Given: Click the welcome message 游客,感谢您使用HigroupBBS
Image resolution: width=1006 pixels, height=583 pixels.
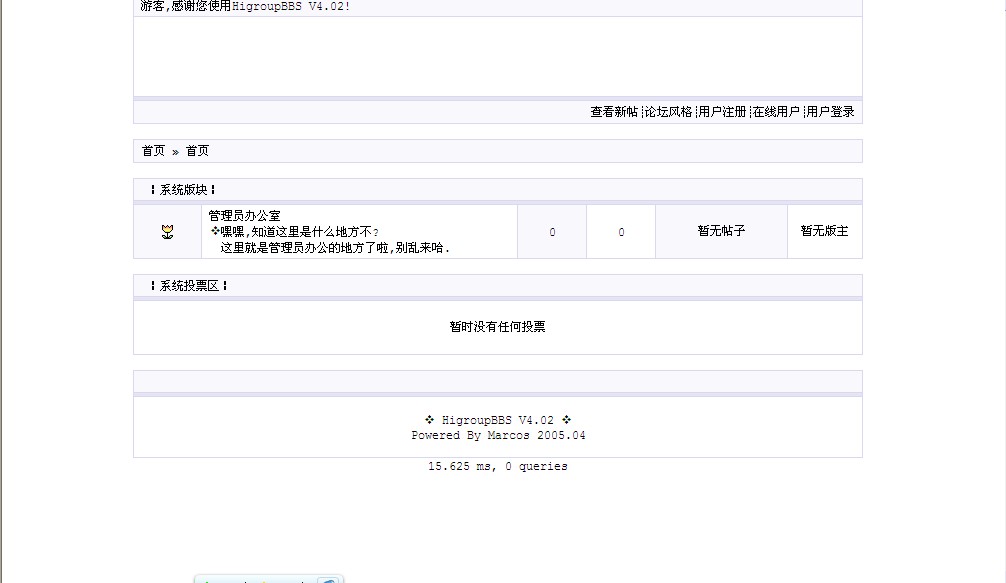Looking at the screenshot, I should click(245, 6).
